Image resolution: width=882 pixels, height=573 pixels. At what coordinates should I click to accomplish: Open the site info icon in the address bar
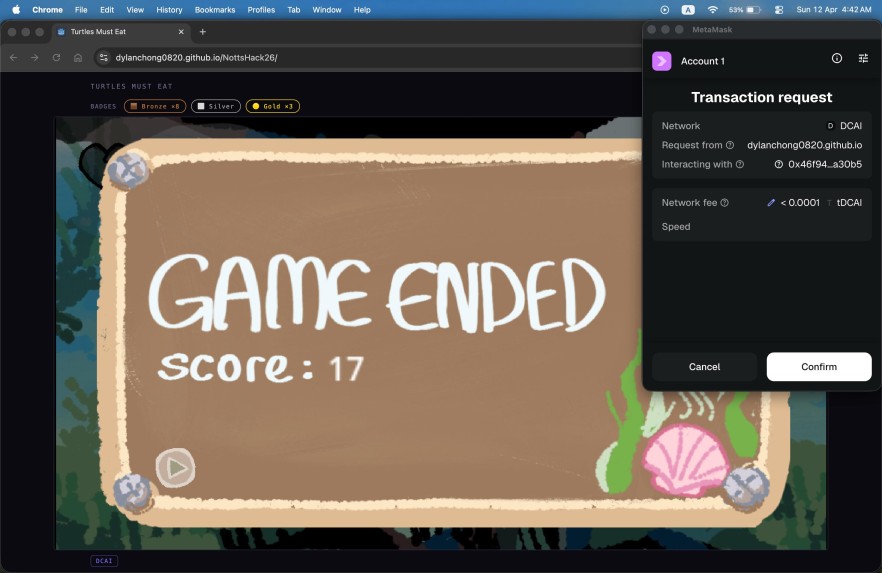(104, 58)
